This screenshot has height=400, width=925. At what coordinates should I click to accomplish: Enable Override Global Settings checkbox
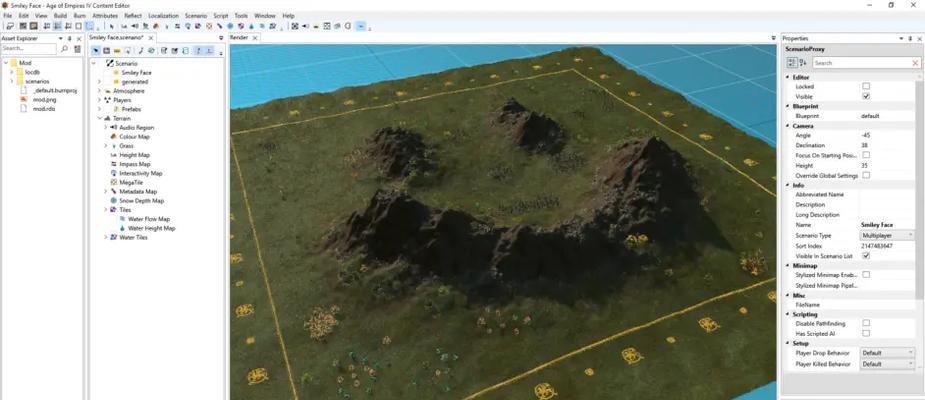point(866,175)
